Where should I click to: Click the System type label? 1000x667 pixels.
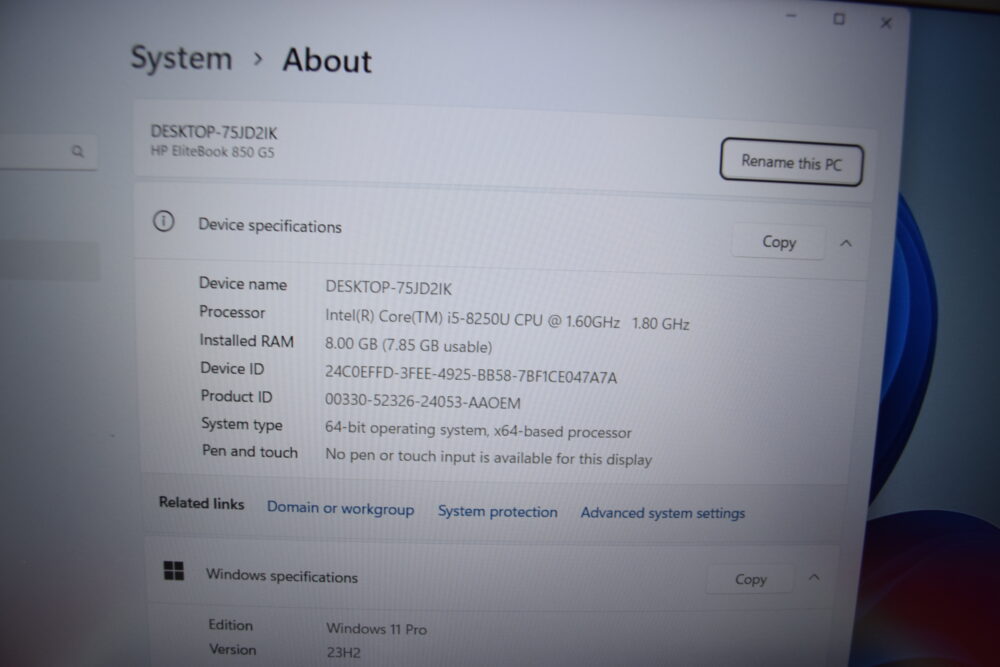(242, 424)
